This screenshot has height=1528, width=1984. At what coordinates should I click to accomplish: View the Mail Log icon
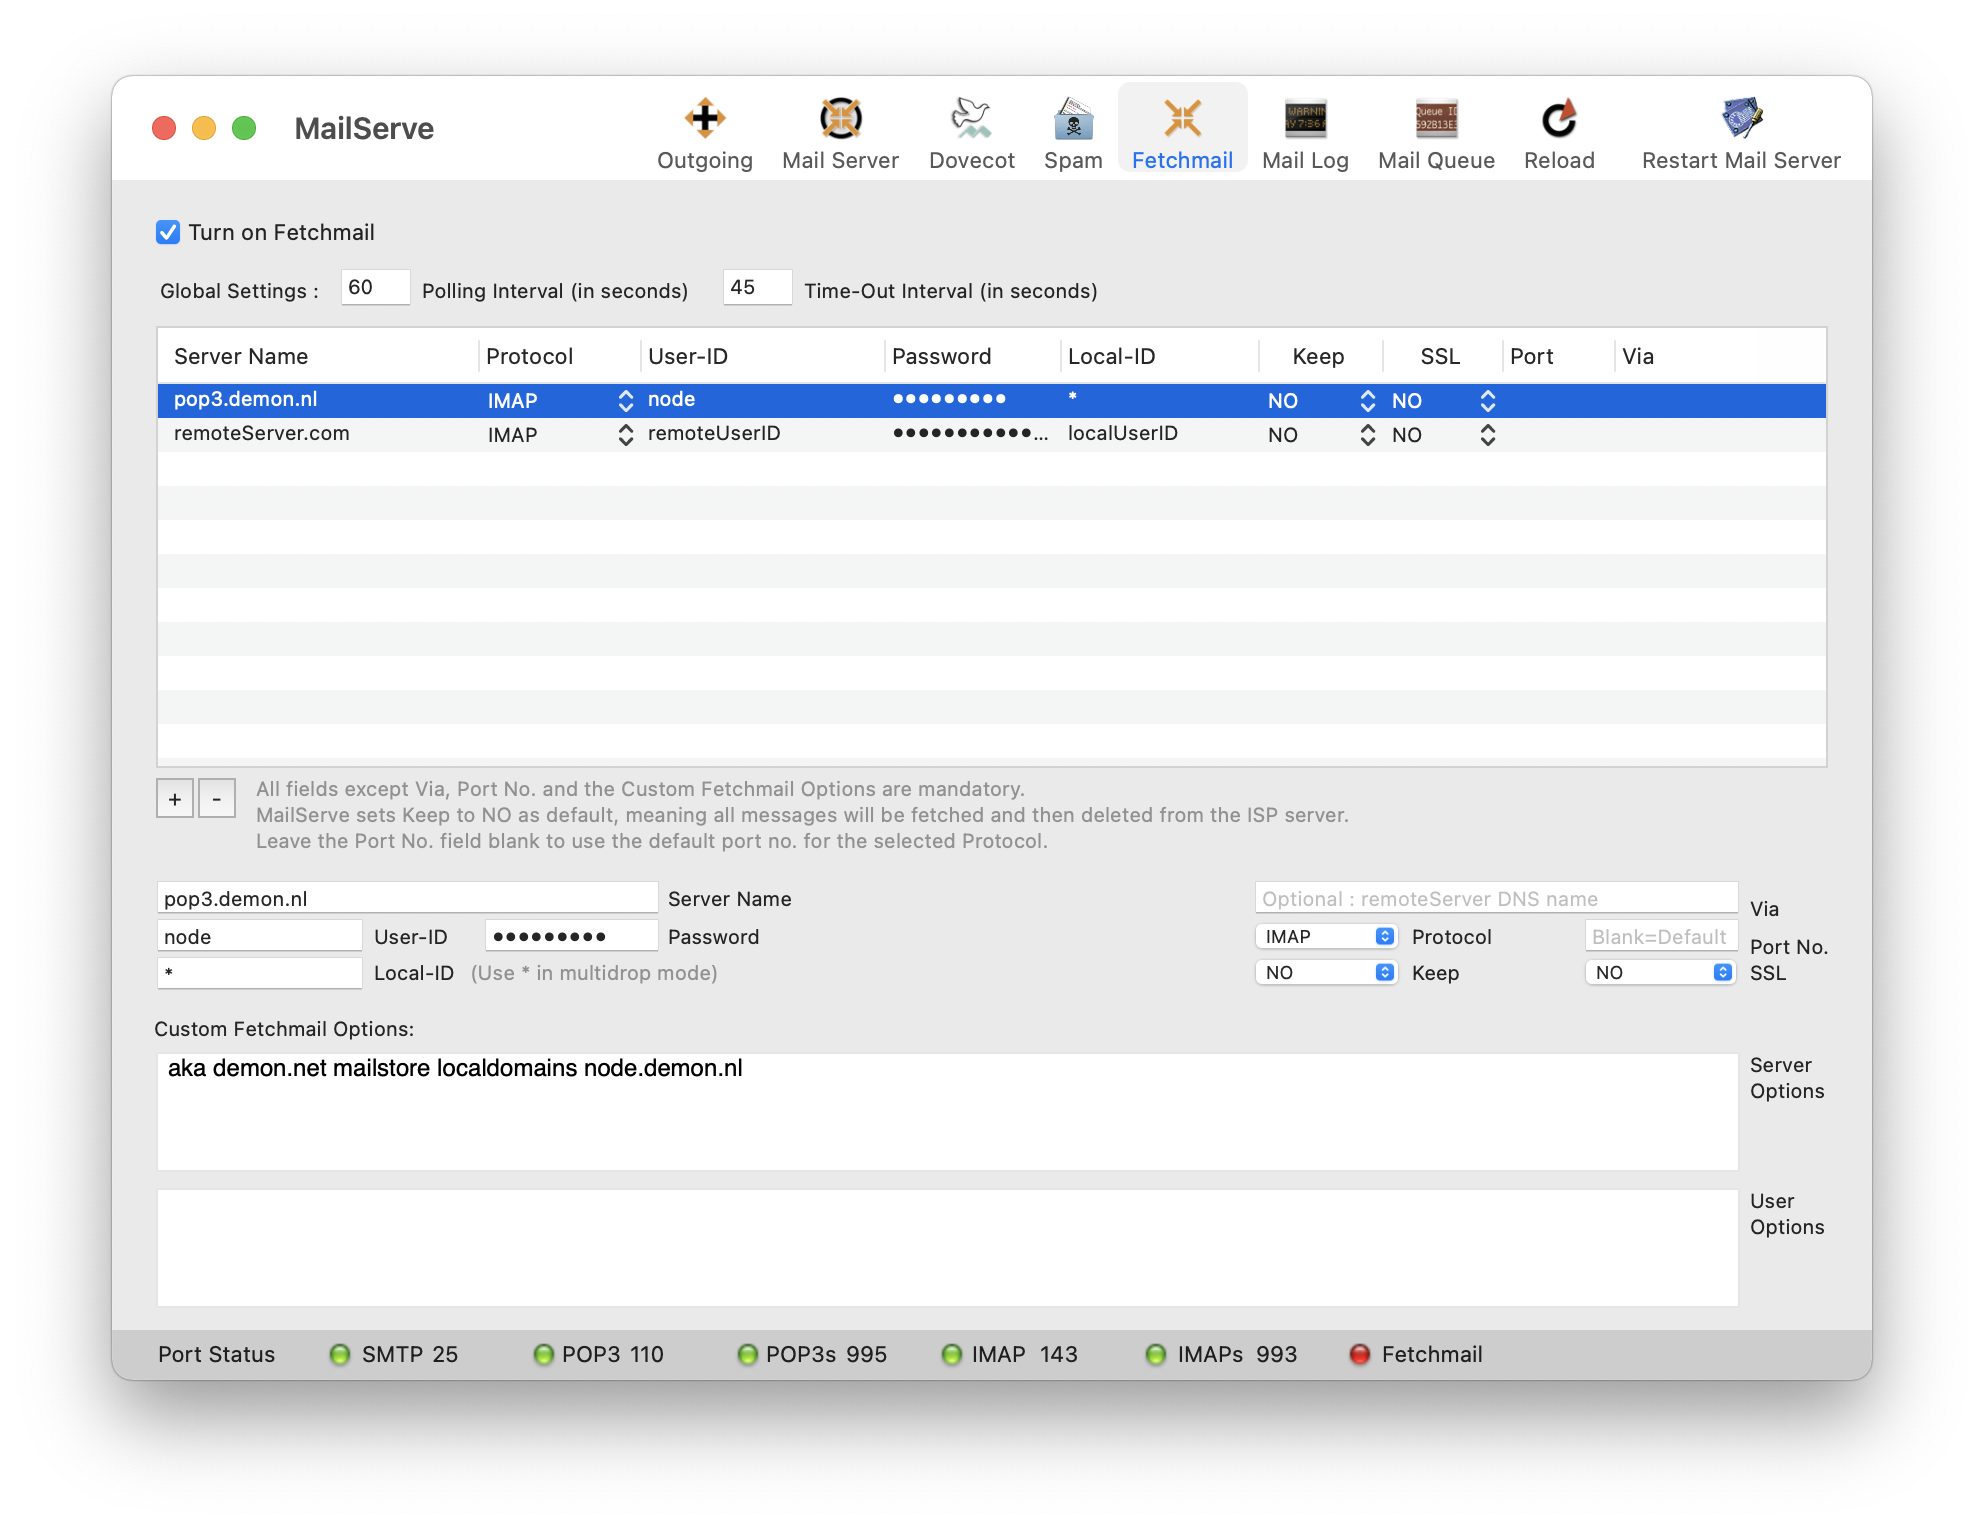point(1305,119)
